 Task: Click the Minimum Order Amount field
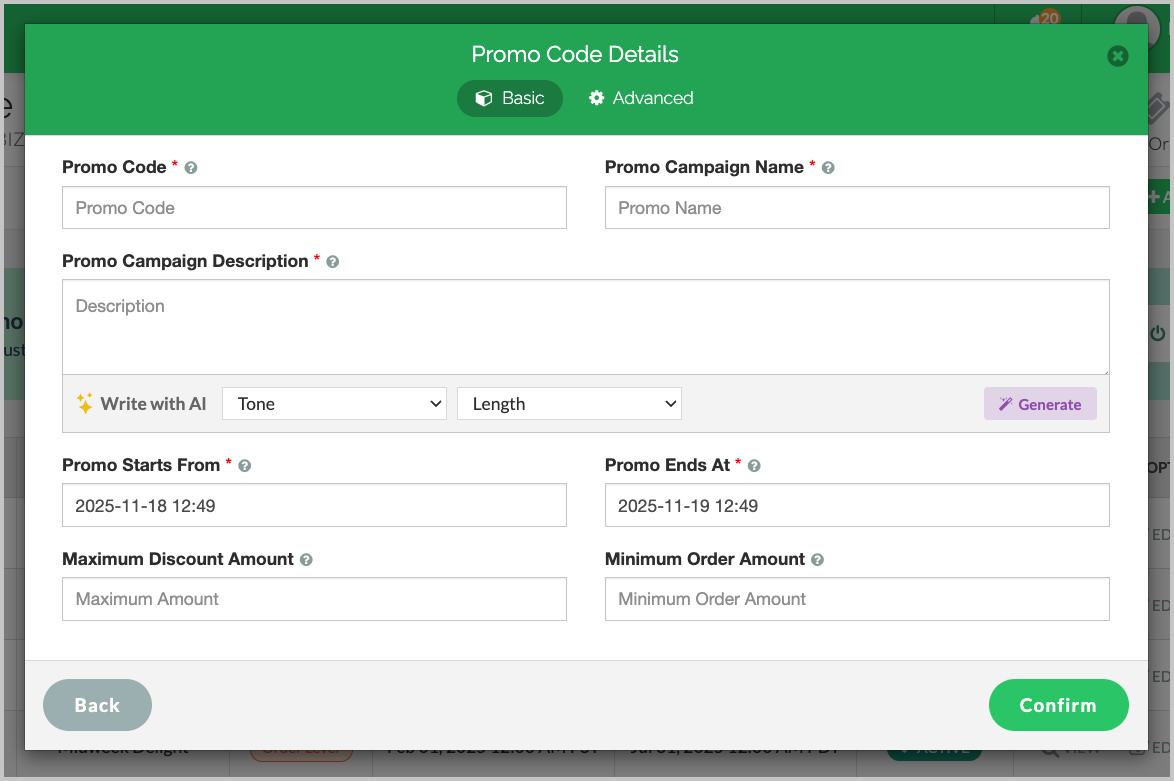857,599
